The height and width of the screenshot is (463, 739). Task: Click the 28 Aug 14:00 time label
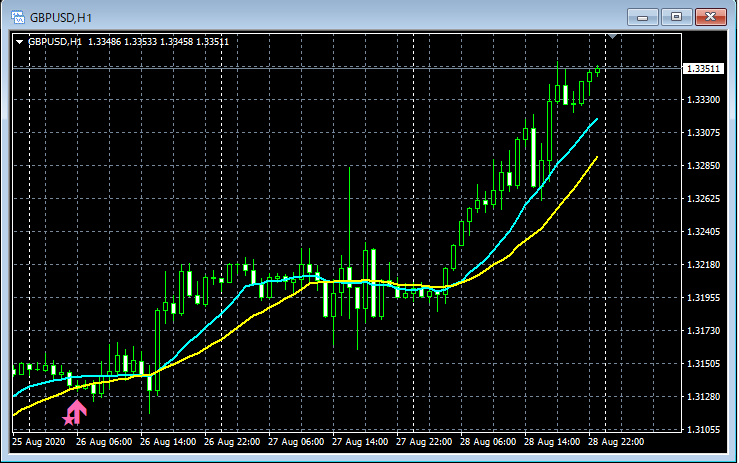click(552, 442)
